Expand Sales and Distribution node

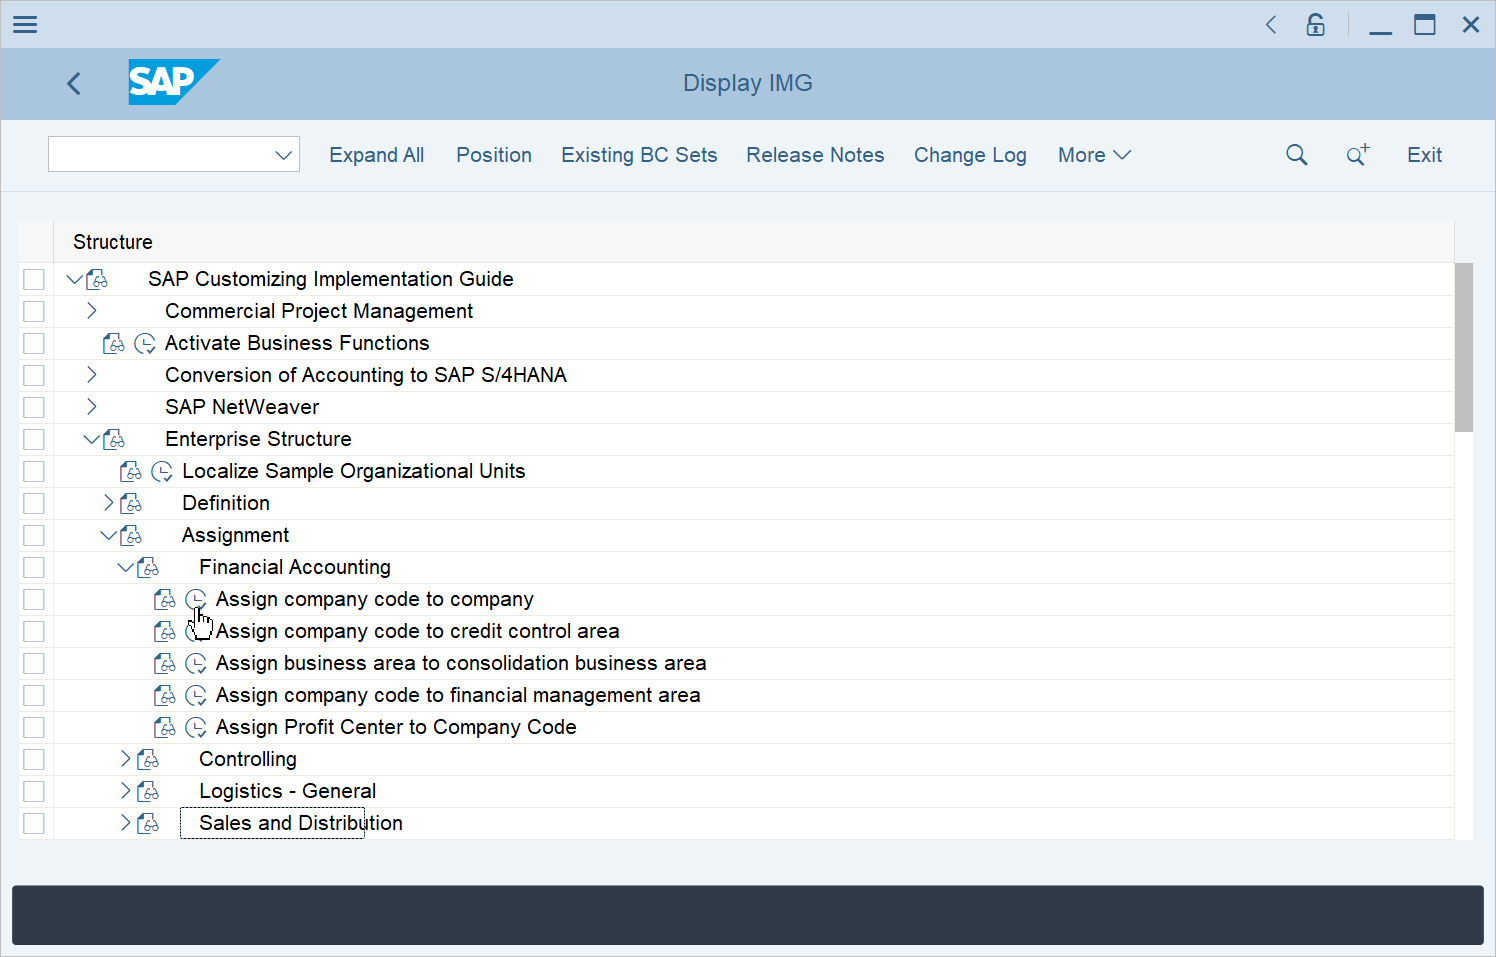[126, 823]
